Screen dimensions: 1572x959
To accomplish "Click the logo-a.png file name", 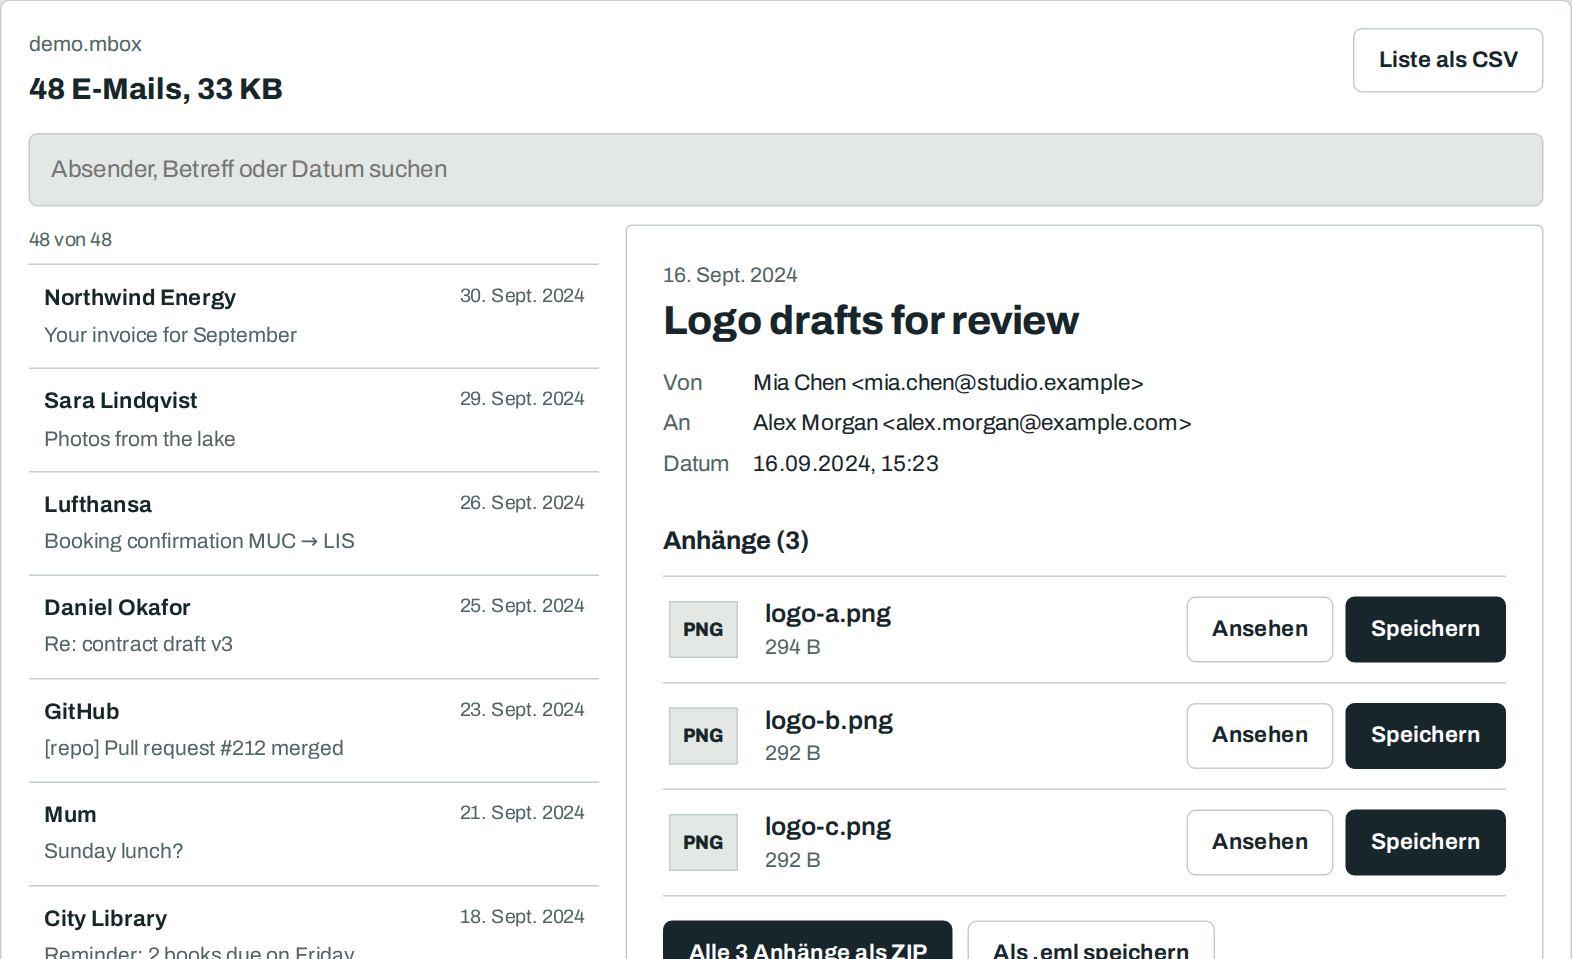I will [x=828, y=614].
